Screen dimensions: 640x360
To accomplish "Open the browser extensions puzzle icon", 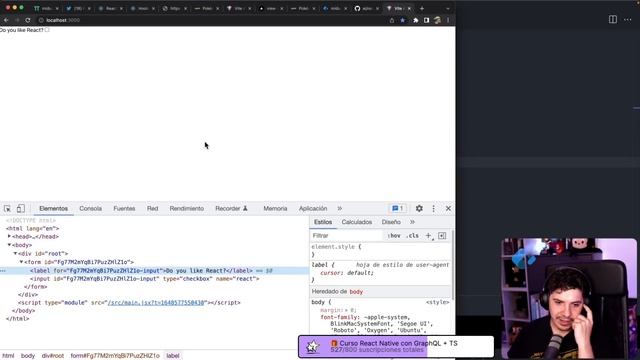I will pyautogui.click(x=416, y=20).
